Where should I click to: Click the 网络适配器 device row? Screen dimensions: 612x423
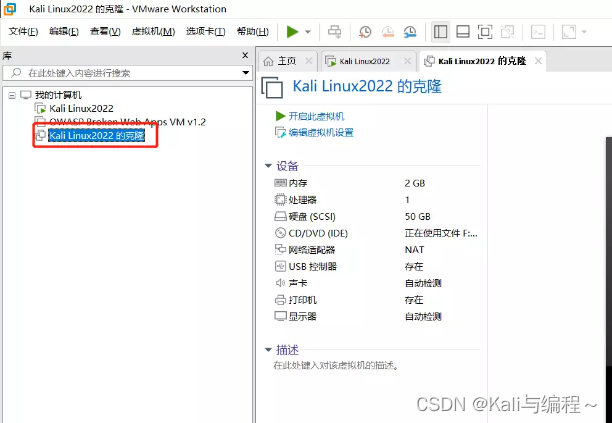pyautogui.click(x=377, y=250)
